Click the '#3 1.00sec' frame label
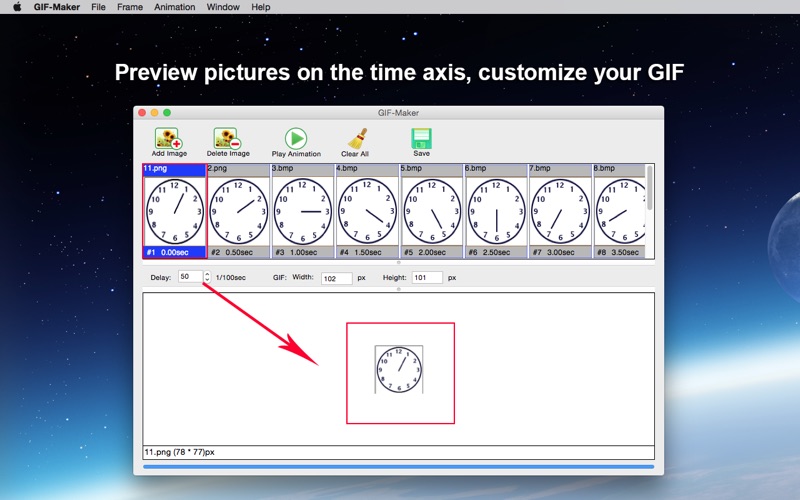This screenshot has width=800, height=500. coord(296,252)
